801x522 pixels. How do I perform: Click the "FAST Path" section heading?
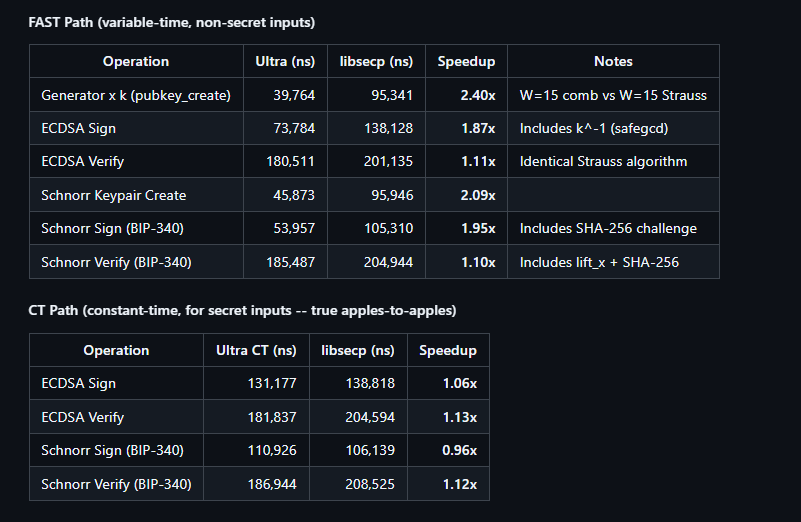171,22
